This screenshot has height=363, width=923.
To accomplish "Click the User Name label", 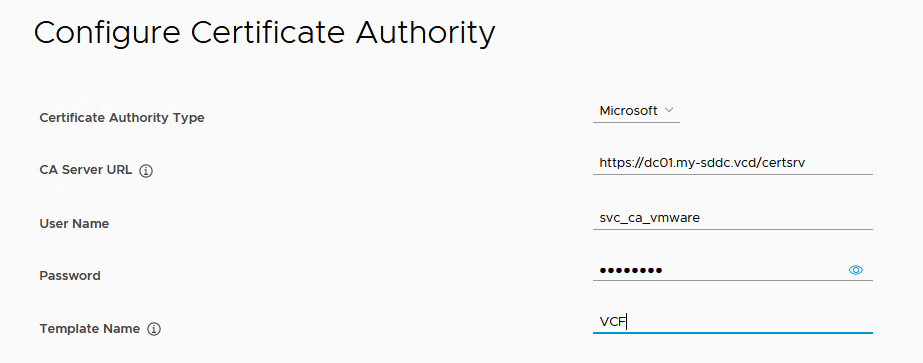I will click(x=74, y=224).
